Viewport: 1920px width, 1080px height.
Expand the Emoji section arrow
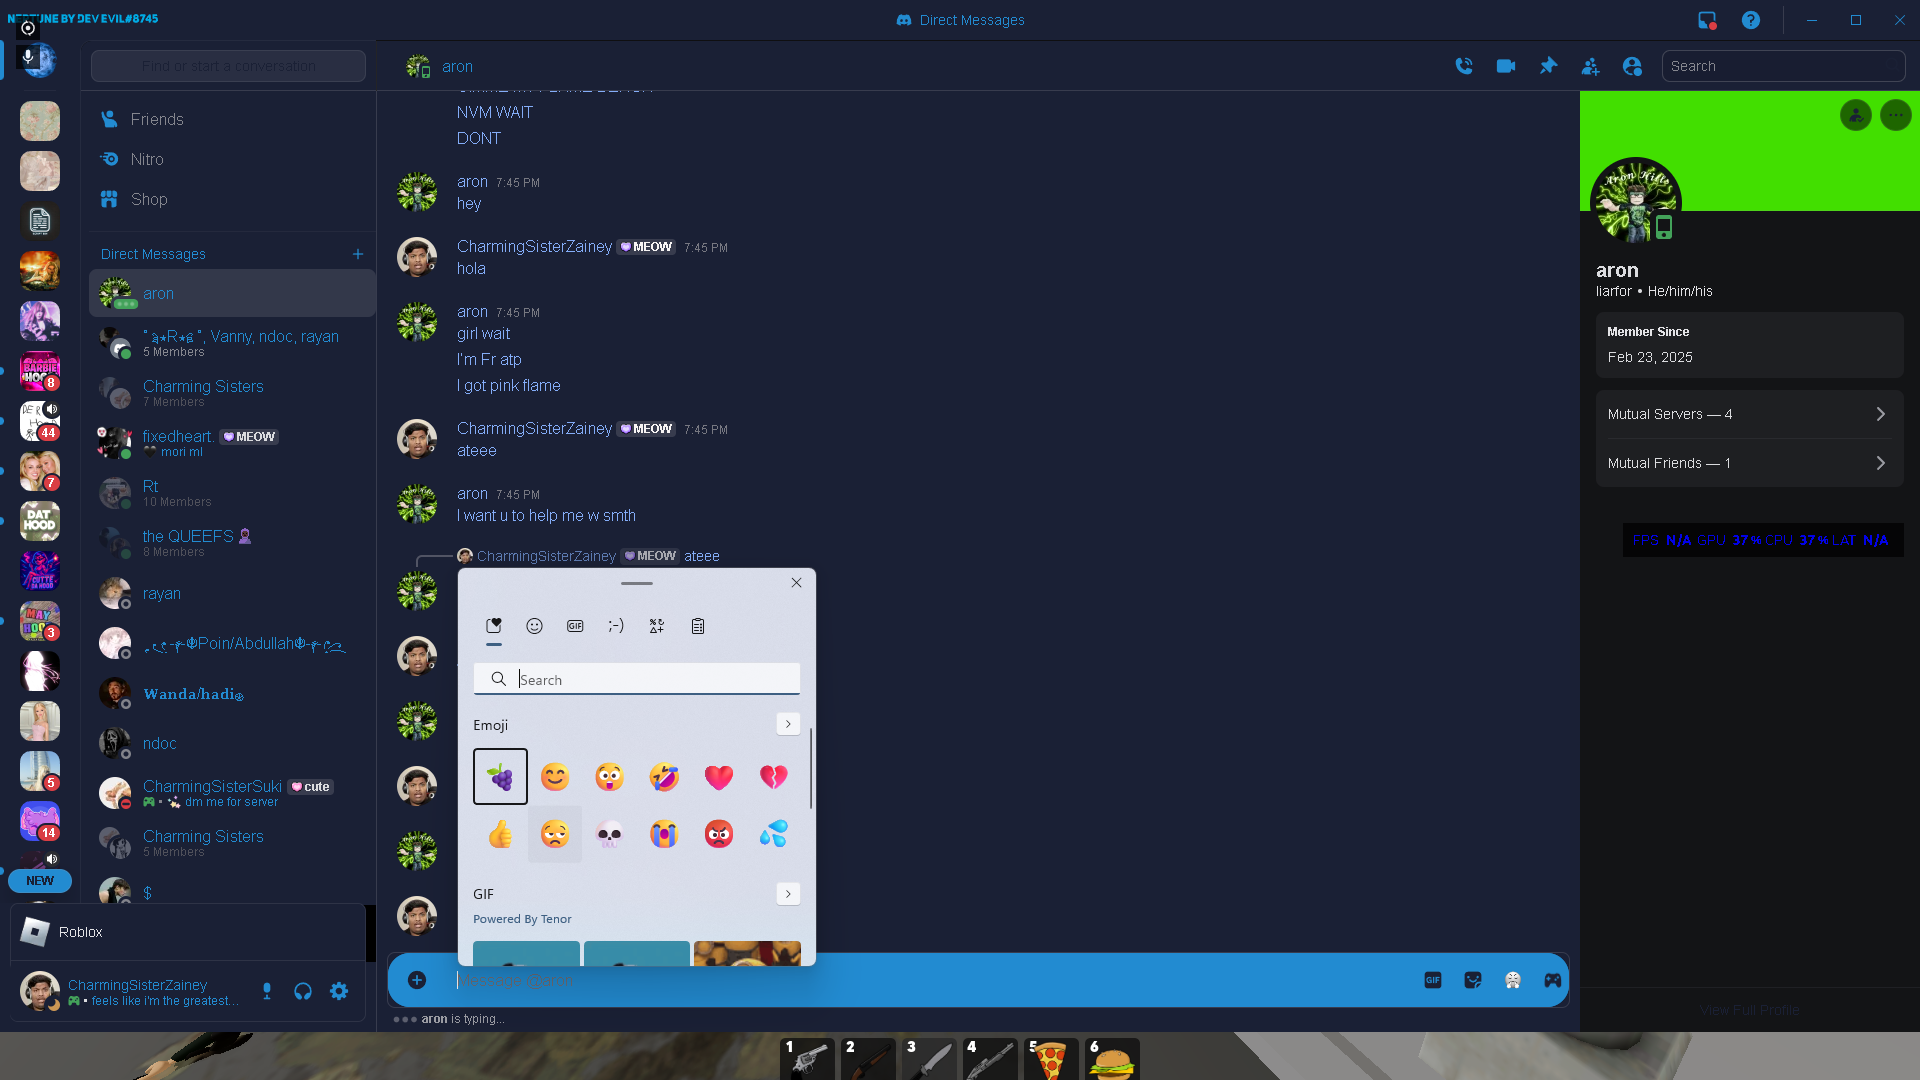pos(788,724)
